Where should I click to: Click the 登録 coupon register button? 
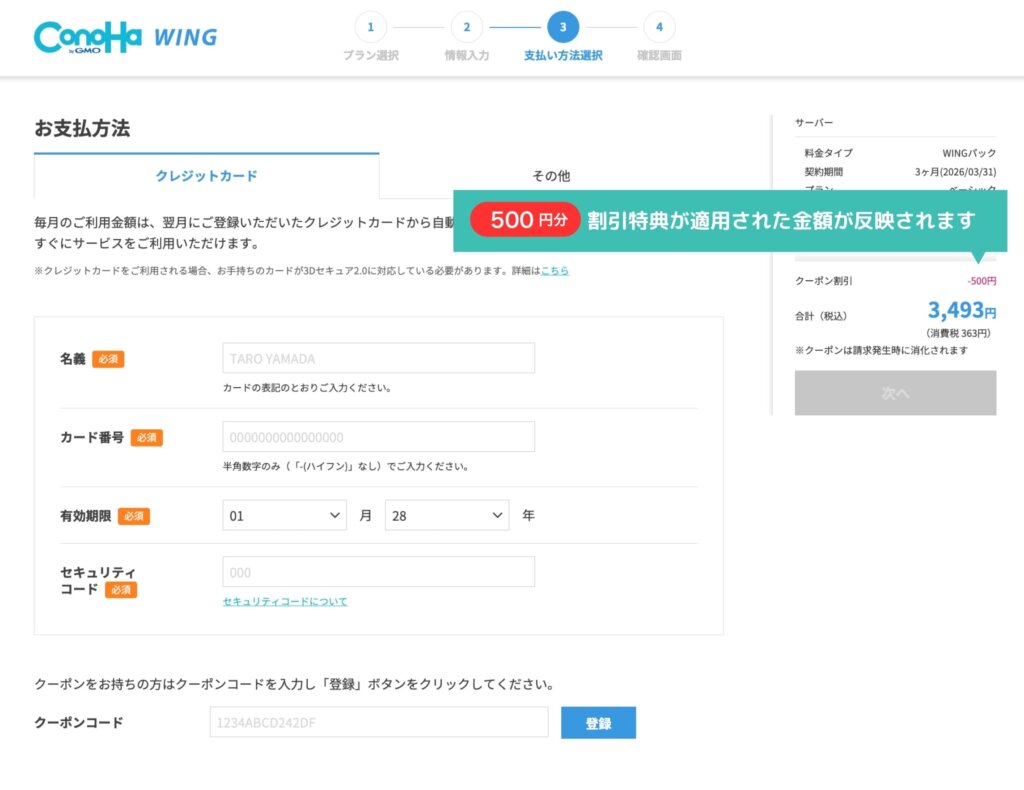(x=599, y=722)
